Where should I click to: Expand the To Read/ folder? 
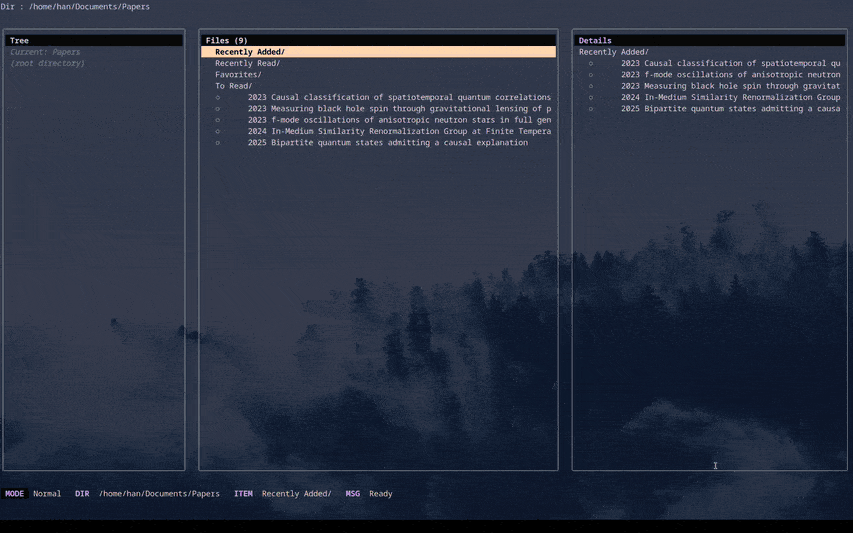(233, 86)
